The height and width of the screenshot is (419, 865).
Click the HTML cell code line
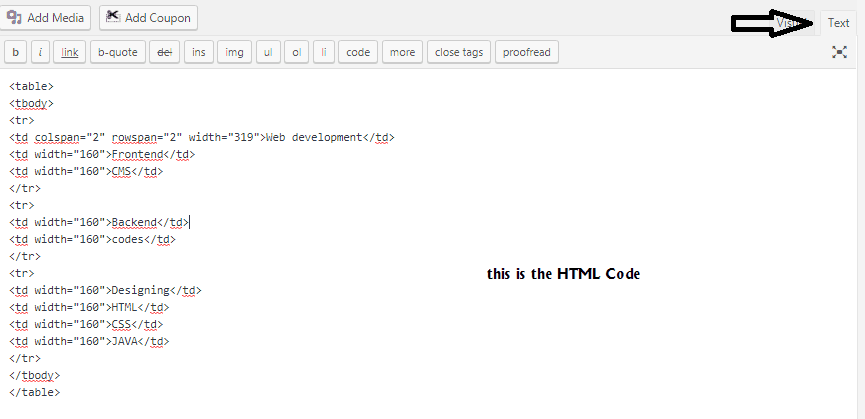(89, 308)
